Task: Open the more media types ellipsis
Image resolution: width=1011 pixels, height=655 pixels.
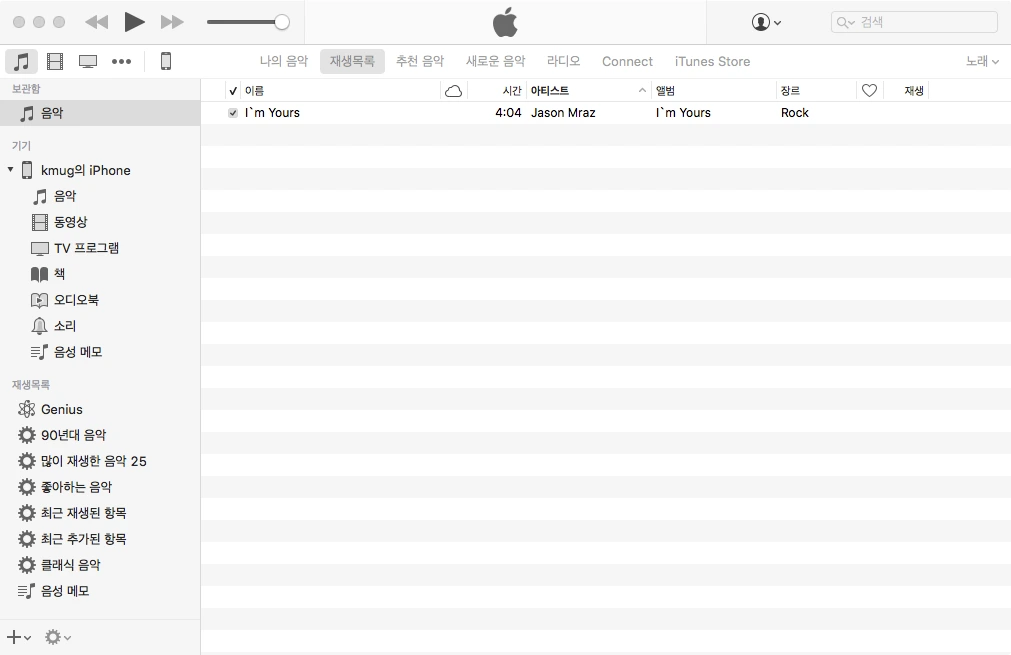Action: click(x=121, y=61)
